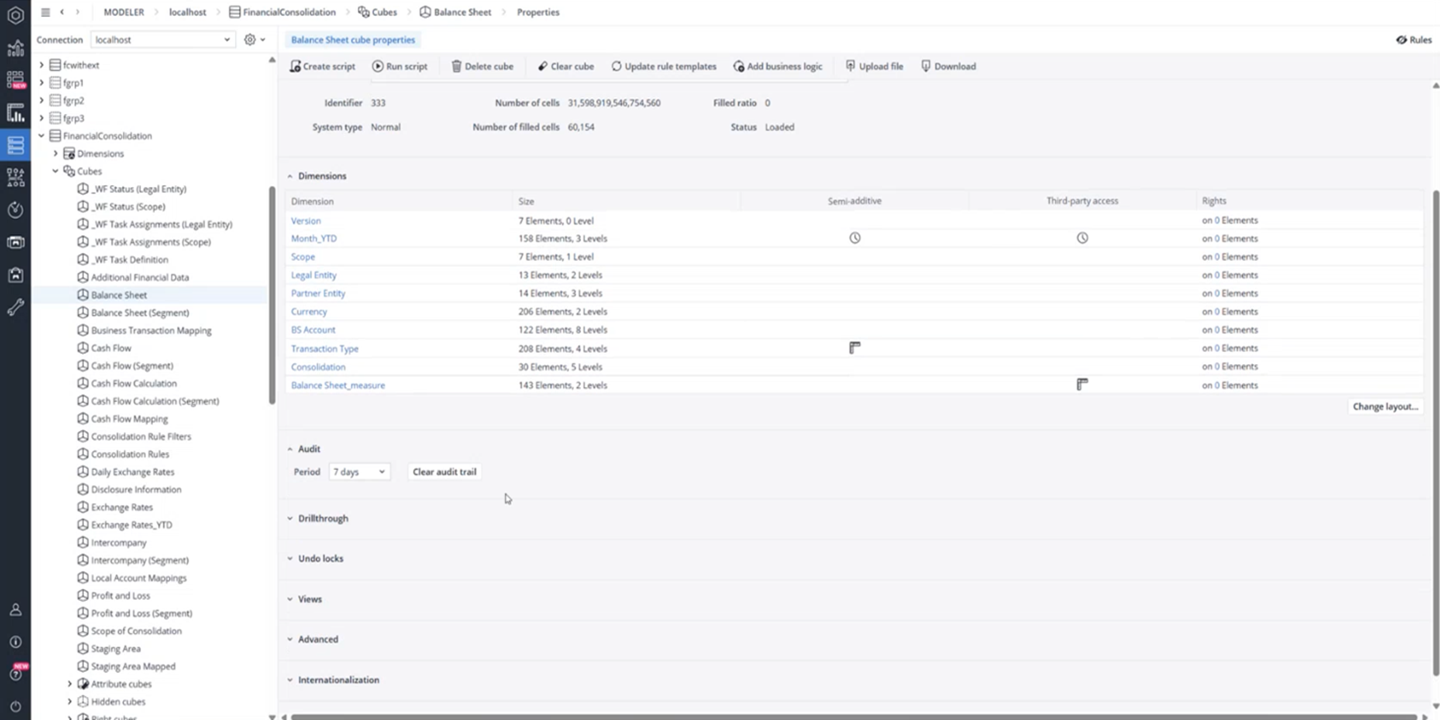Screen dimensions: 1440x720
Task: Click the Download toolbar icon
Action: click(926, 66)
